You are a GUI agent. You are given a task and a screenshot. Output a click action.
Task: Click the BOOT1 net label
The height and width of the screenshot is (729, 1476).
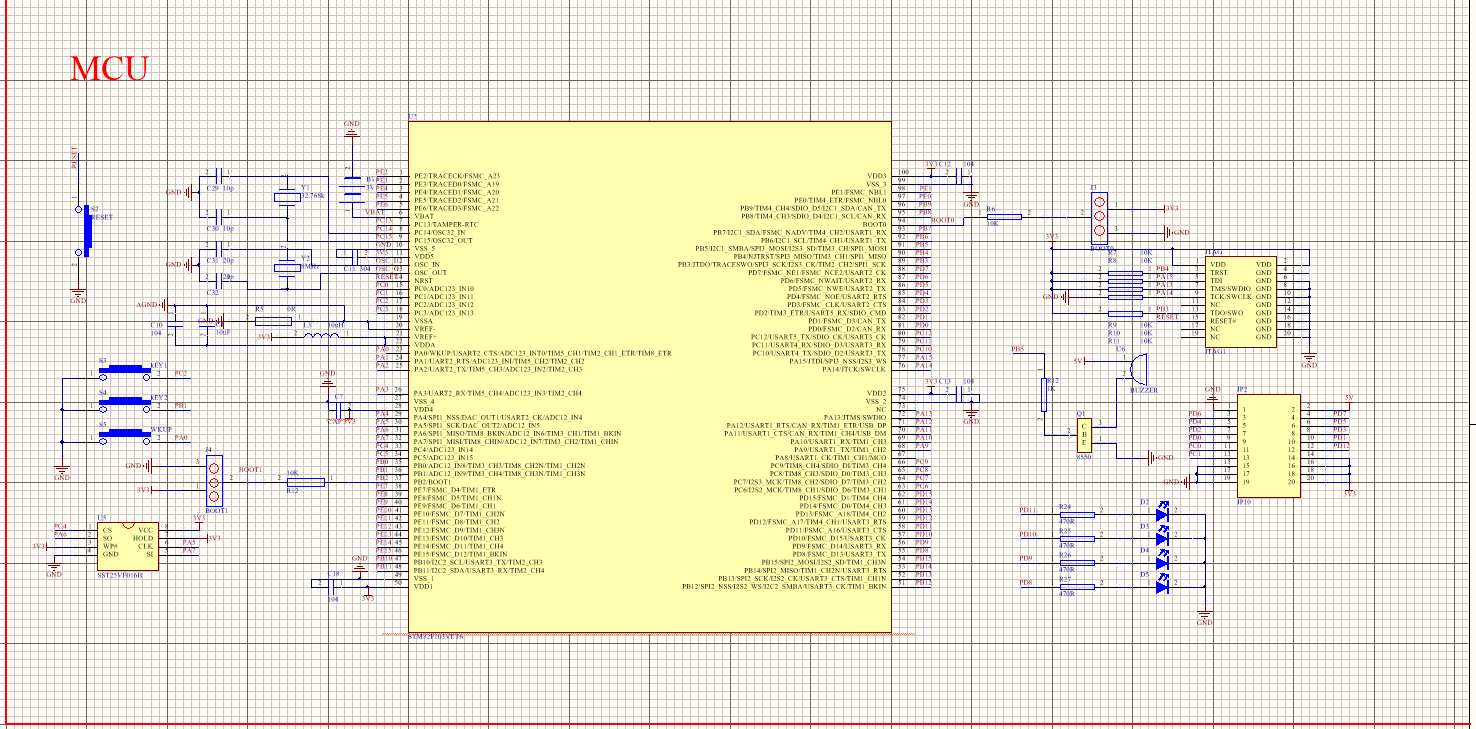point(251,470)
